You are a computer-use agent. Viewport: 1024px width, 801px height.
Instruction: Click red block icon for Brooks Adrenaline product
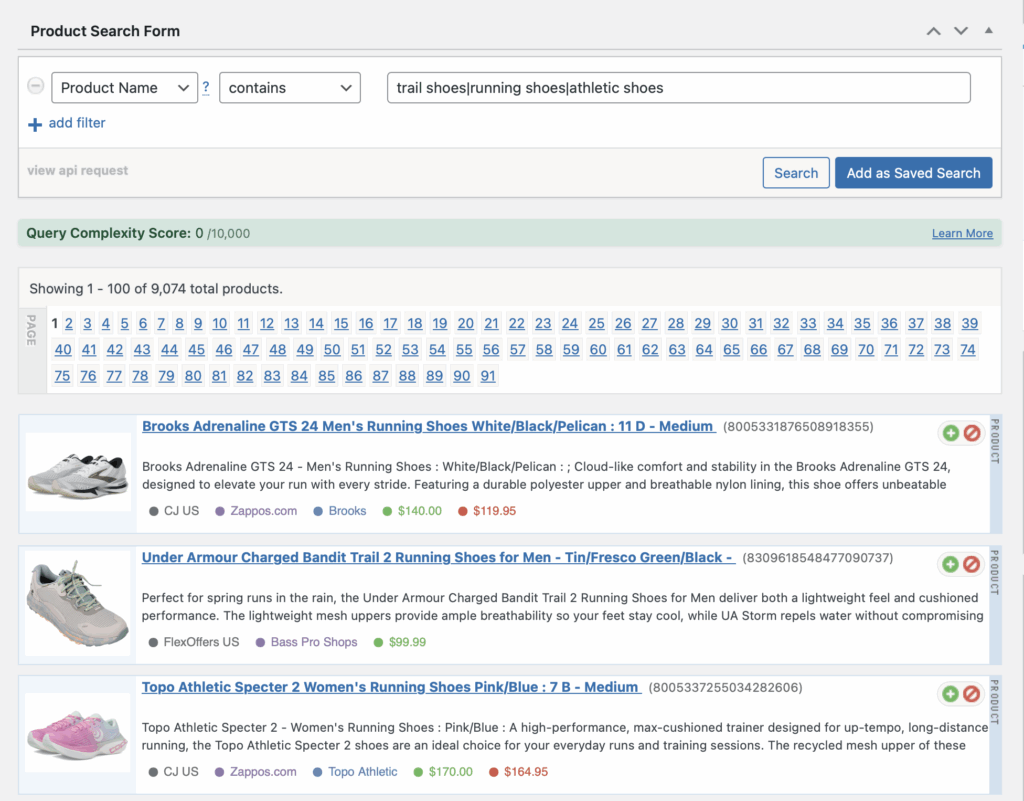point(971,433)
